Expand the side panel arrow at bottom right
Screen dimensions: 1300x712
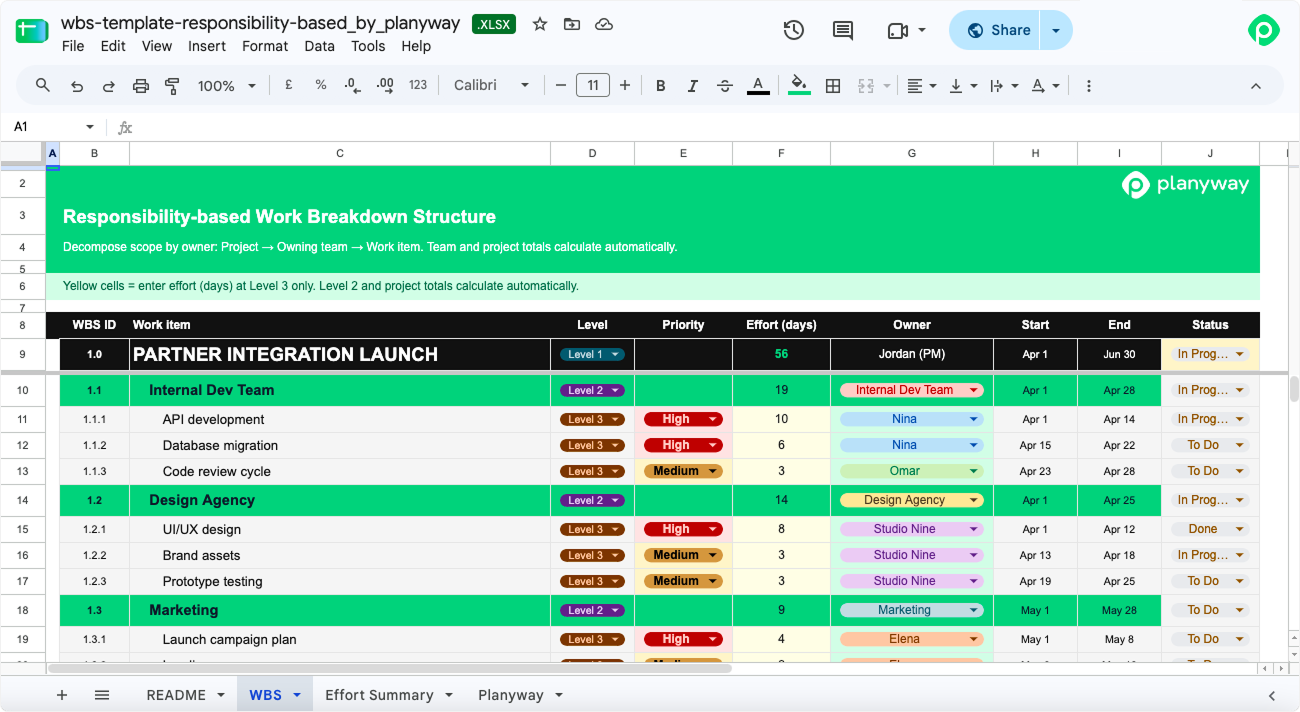tap(1272, 695)
